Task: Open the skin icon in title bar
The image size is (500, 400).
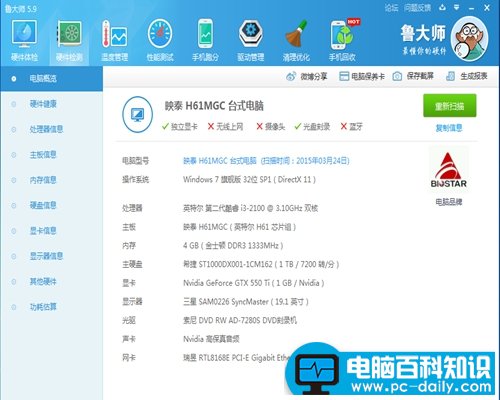Action: [x=442, y=7]
